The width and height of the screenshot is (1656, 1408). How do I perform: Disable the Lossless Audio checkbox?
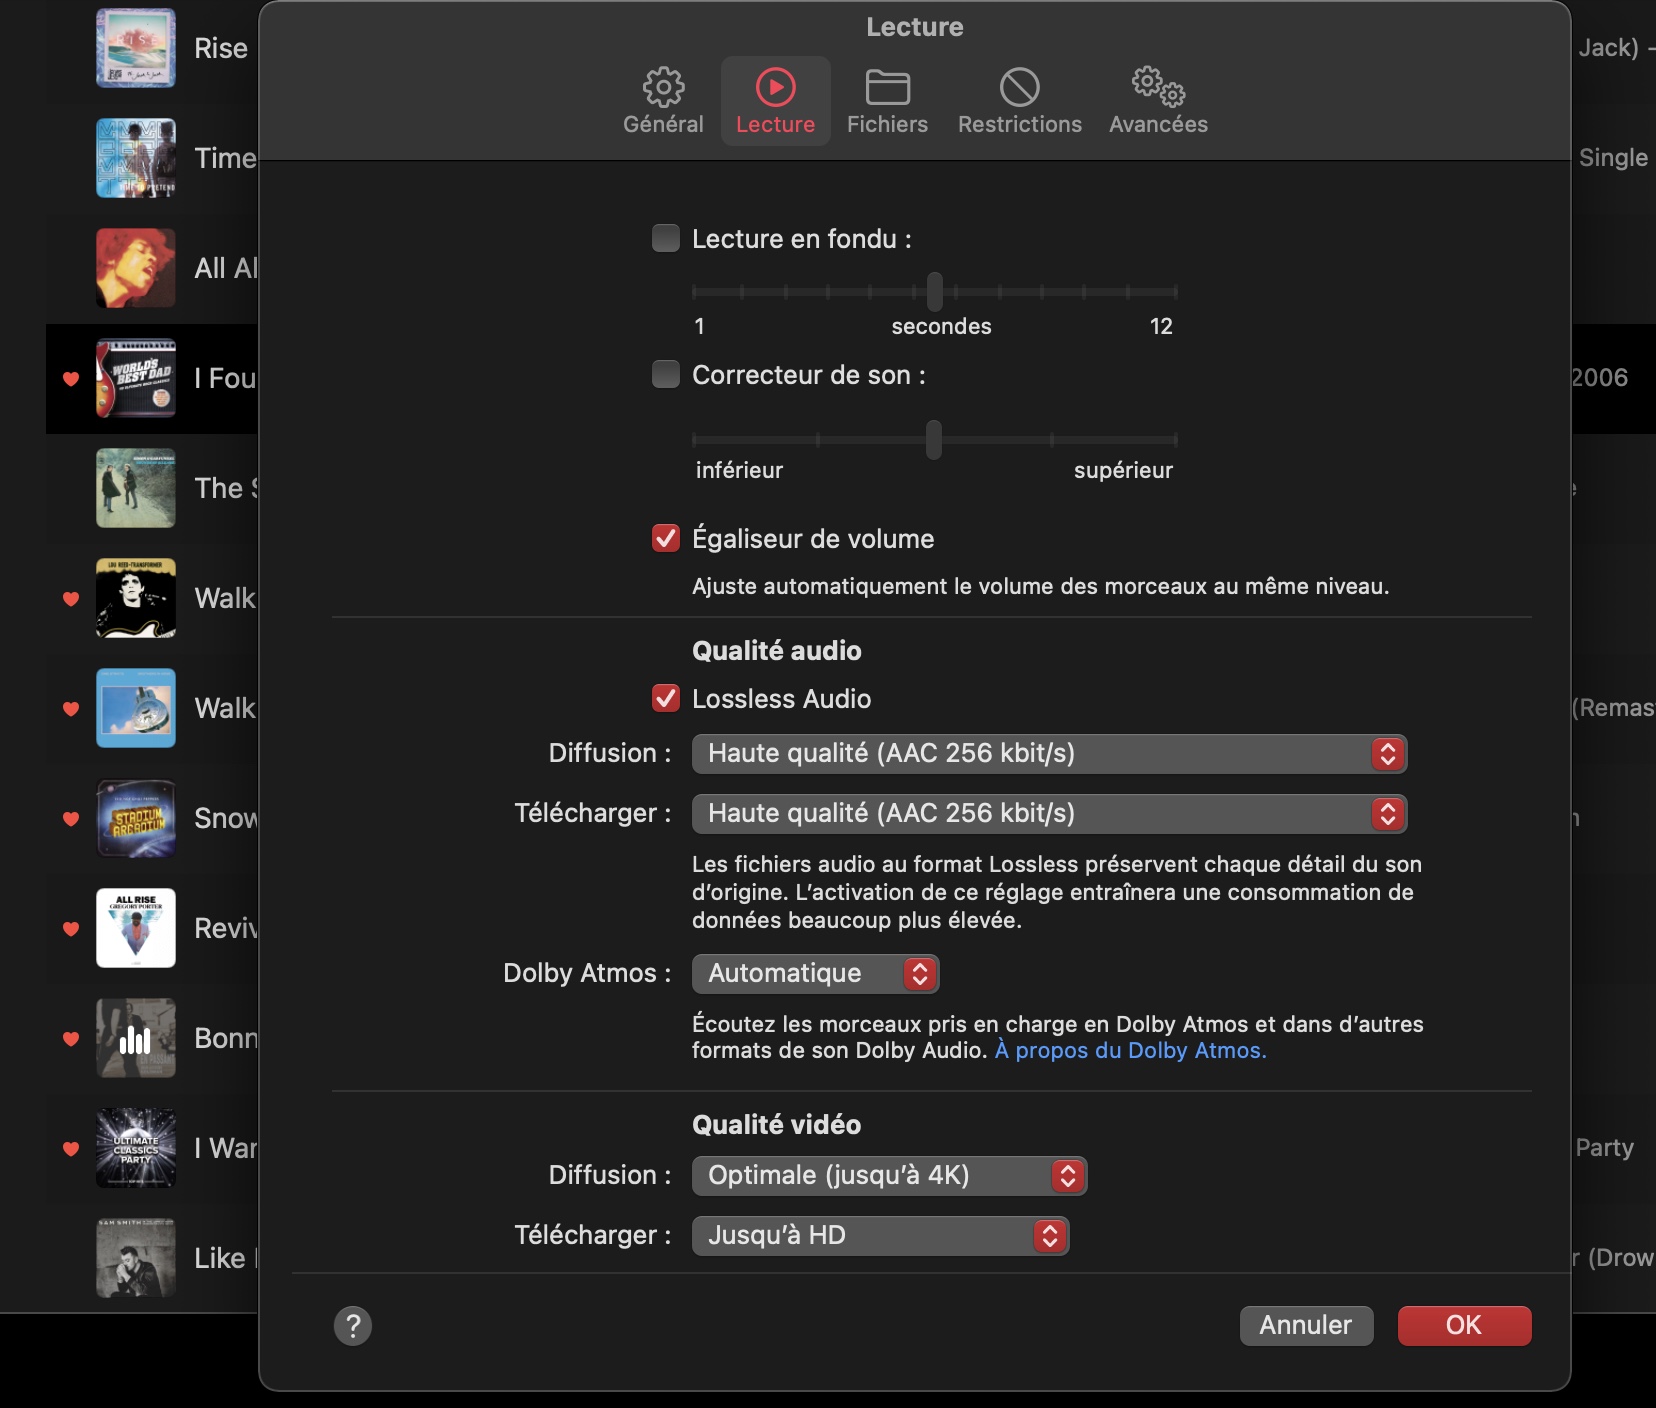tap(666, 699)
